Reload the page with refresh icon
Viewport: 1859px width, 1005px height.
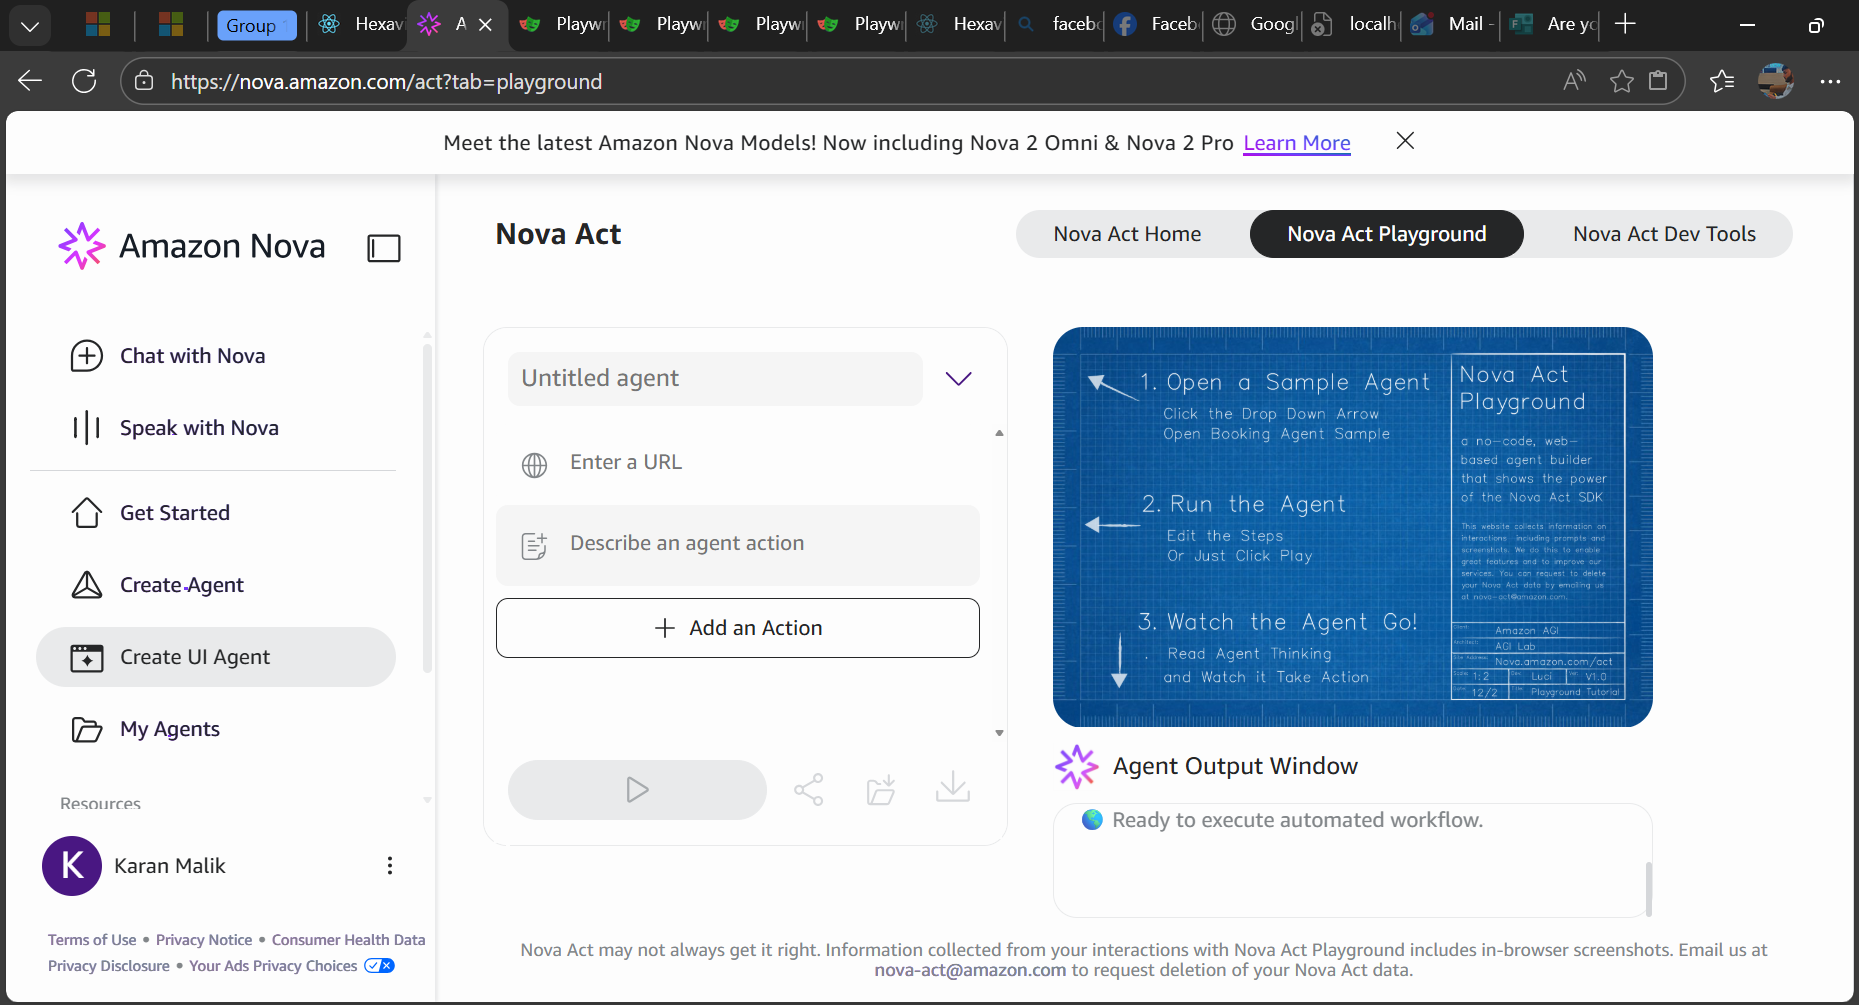pyautogui.click(x=84, y=81)
